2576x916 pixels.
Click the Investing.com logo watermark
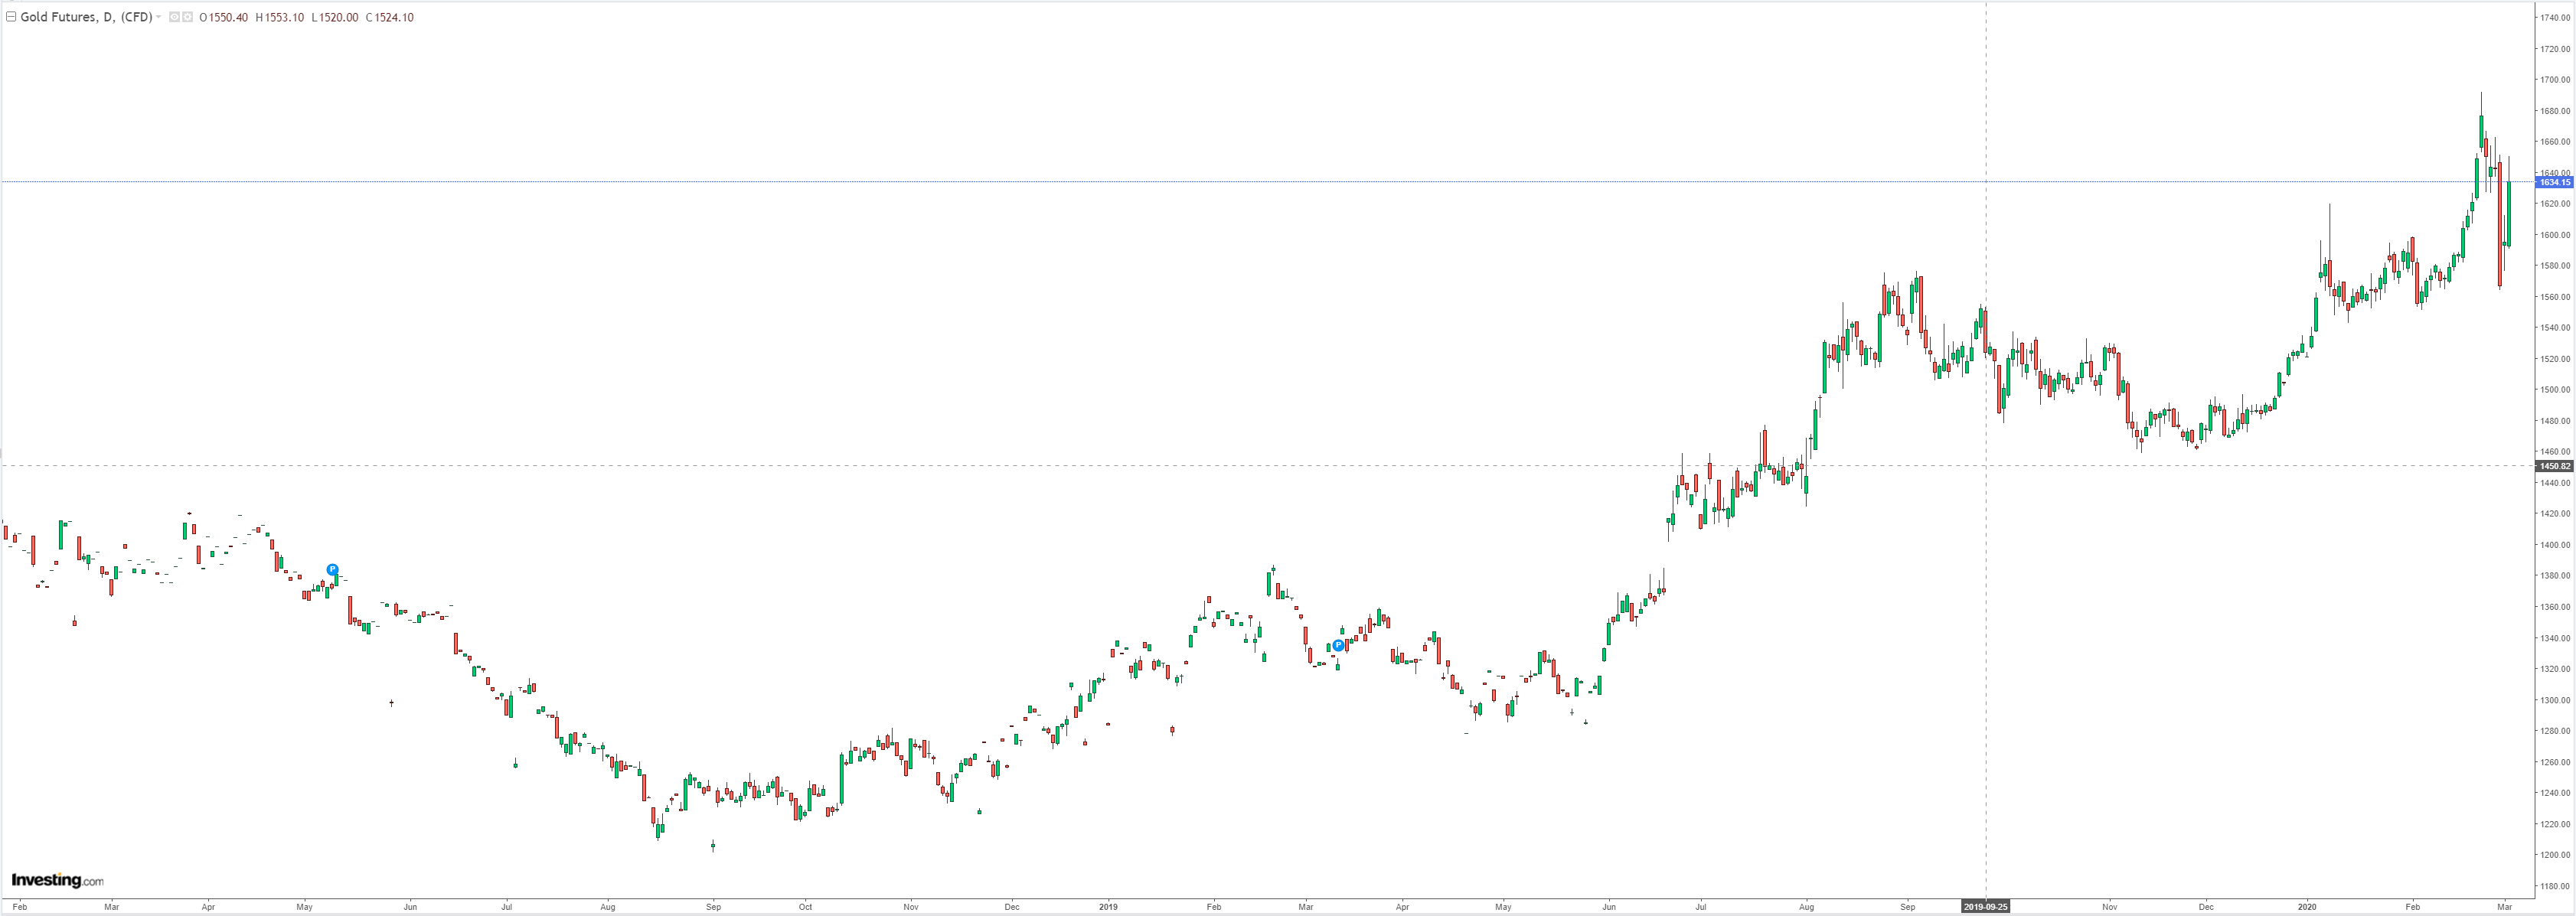[x=57, y=880]
